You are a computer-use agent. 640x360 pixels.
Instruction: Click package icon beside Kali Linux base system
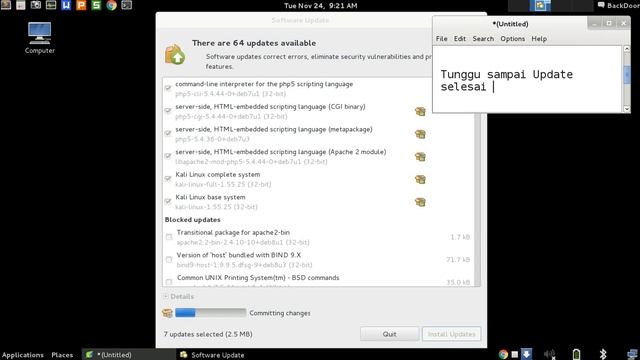tap(420, 202)
